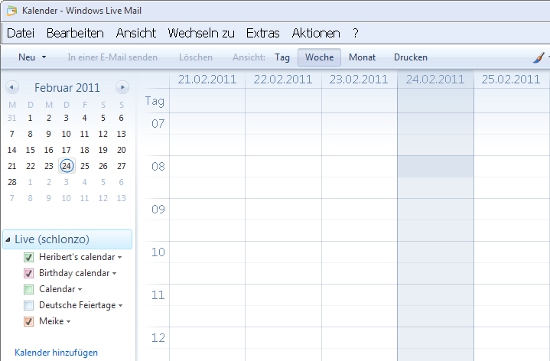The width and height of the screenshot is (550, 361).
Task: Open the Extras menu
Action: point(263,33)
